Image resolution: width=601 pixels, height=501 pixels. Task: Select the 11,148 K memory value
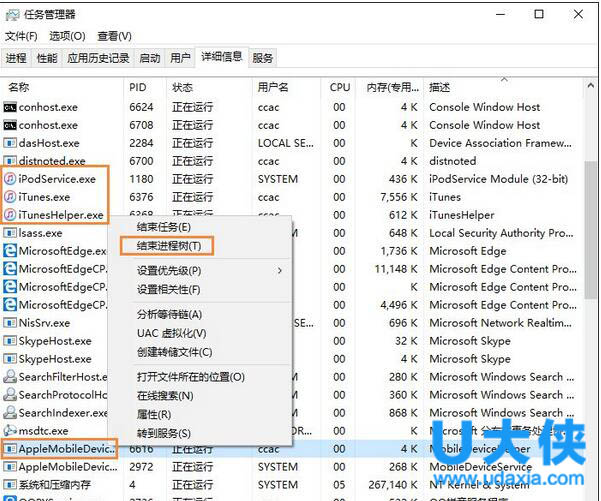tap(396, 269)
